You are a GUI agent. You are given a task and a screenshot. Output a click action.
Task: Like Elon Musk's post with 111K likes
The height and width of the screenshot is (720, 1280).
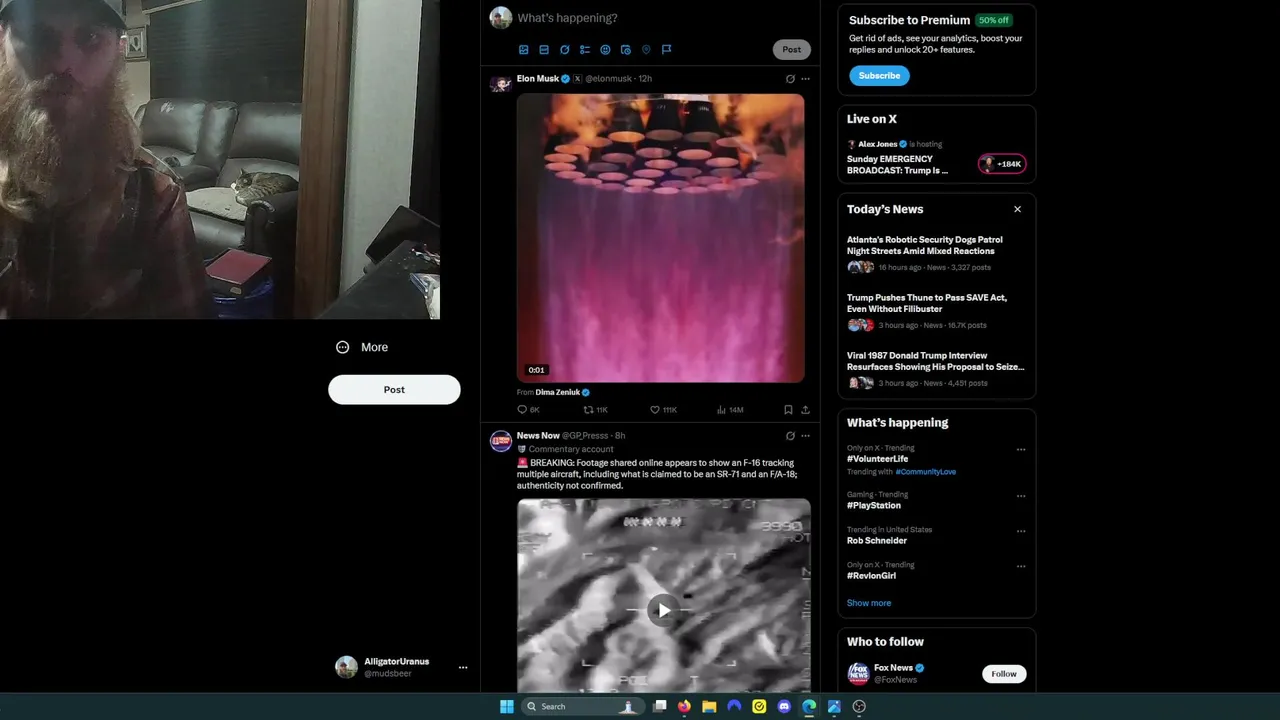click(x=663, y=410)
